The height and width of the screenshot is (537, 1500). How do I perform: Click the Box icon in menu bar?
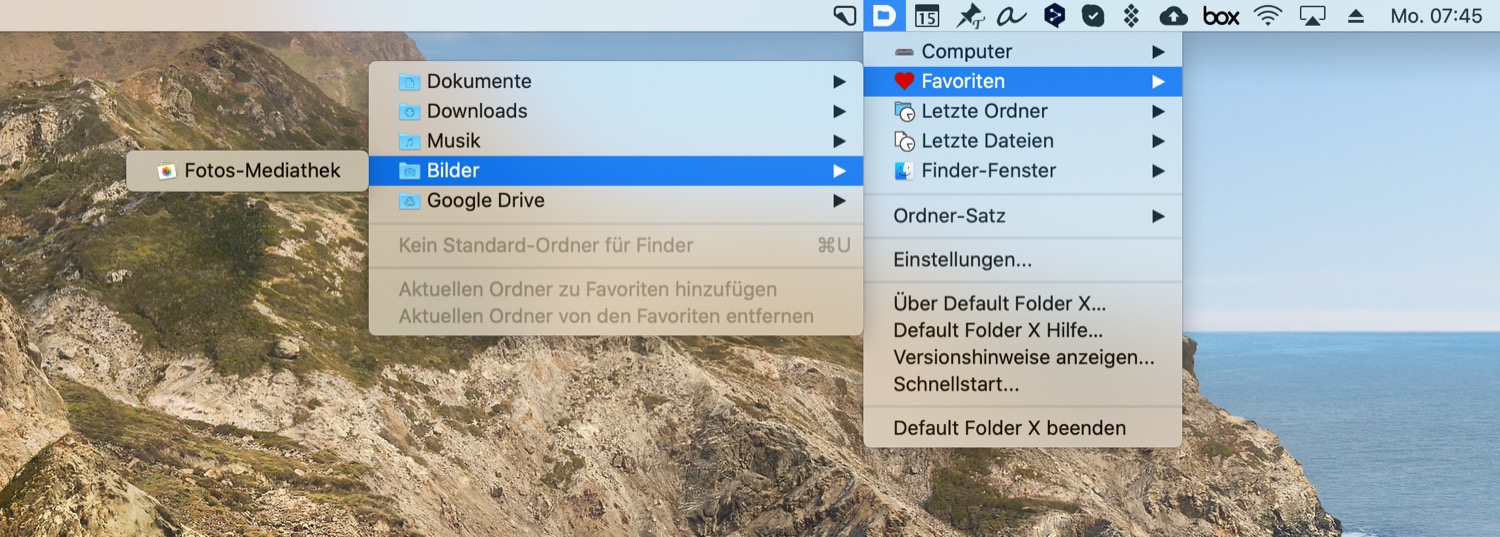tap(1220, 15)
